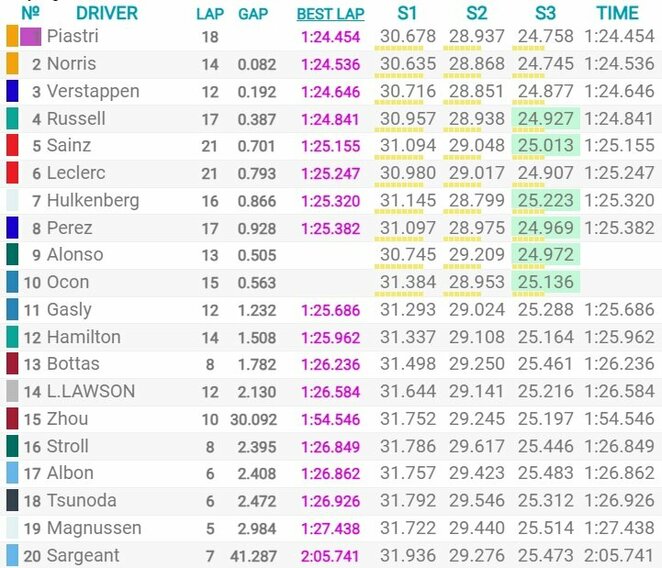Click the LAP column header
The height and width of the screenshot is (568, 662).
coord(210,14)
